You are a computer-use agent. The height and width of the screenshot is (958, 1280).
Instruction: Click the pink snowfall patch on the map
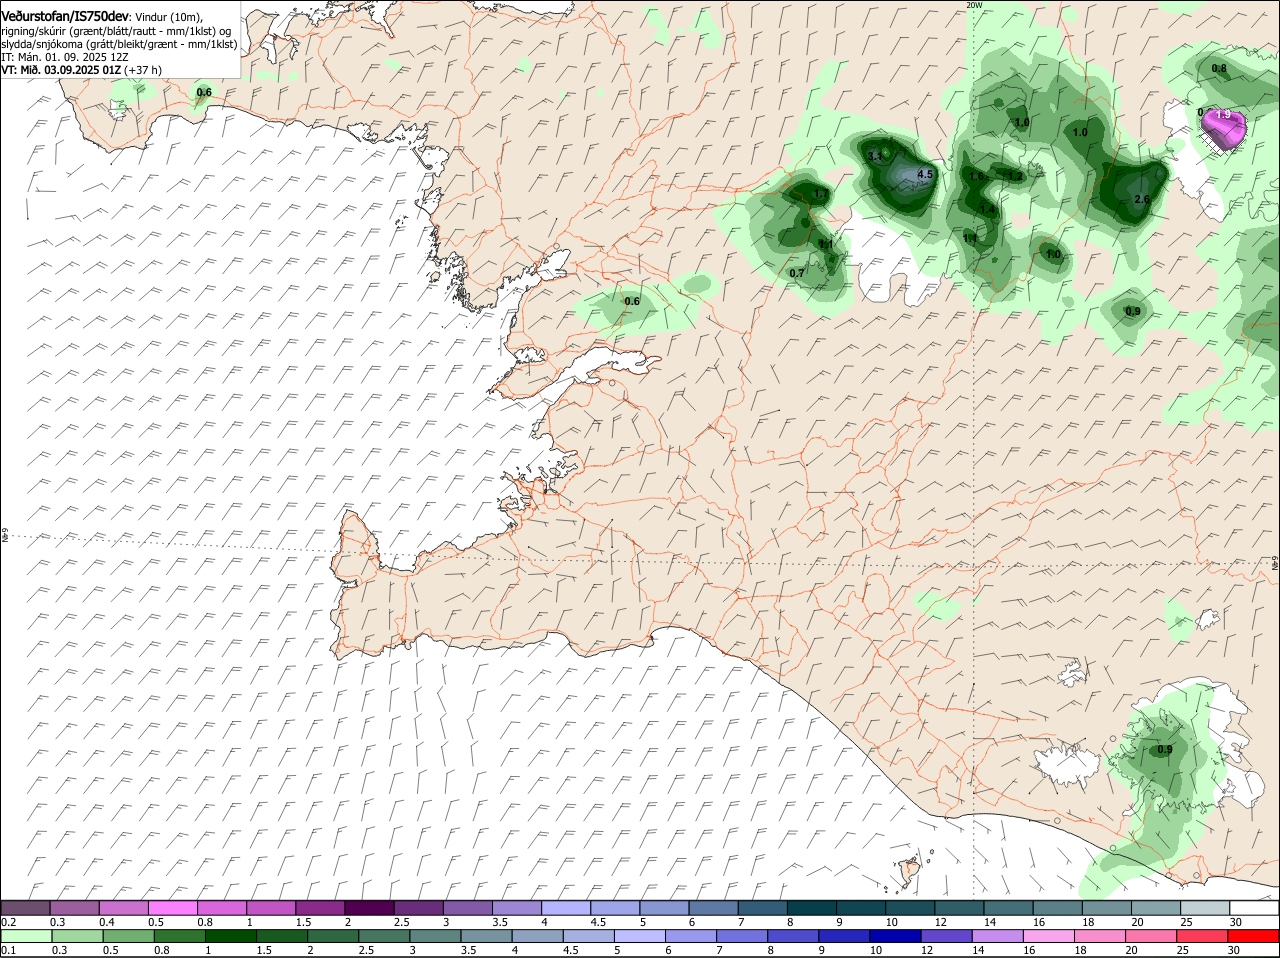(x=1225, y=128)
